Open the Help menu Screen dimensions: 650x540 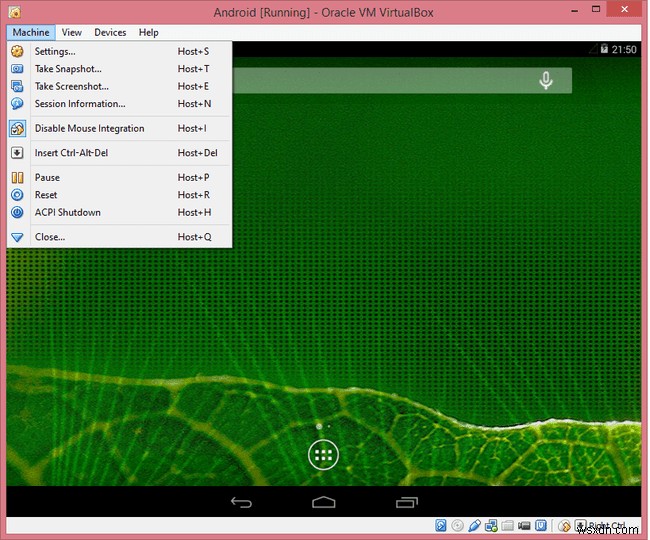(x=148, y=32)
